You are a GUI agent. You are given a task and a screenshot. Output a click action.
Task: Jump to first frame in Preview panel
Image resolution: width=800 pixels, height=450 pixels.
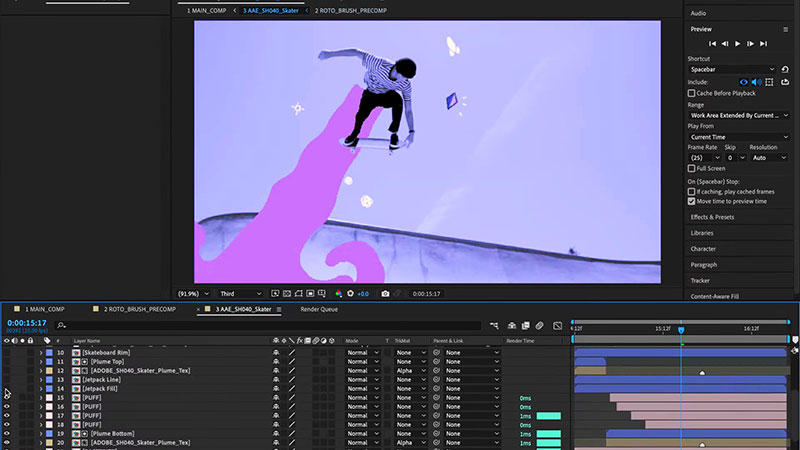(x=712, y=44)
